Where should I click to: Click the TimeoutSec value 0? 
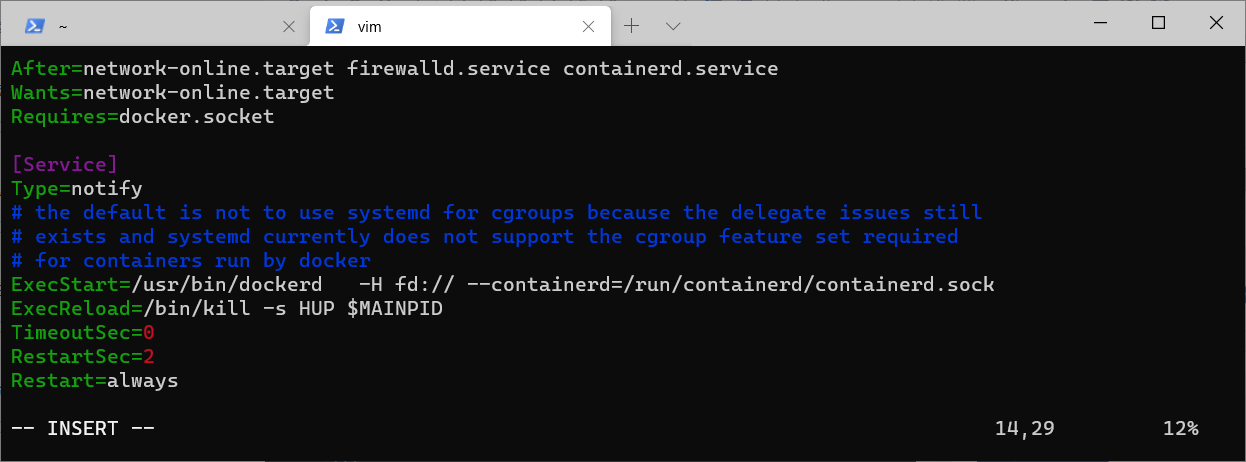pos(149,333)
